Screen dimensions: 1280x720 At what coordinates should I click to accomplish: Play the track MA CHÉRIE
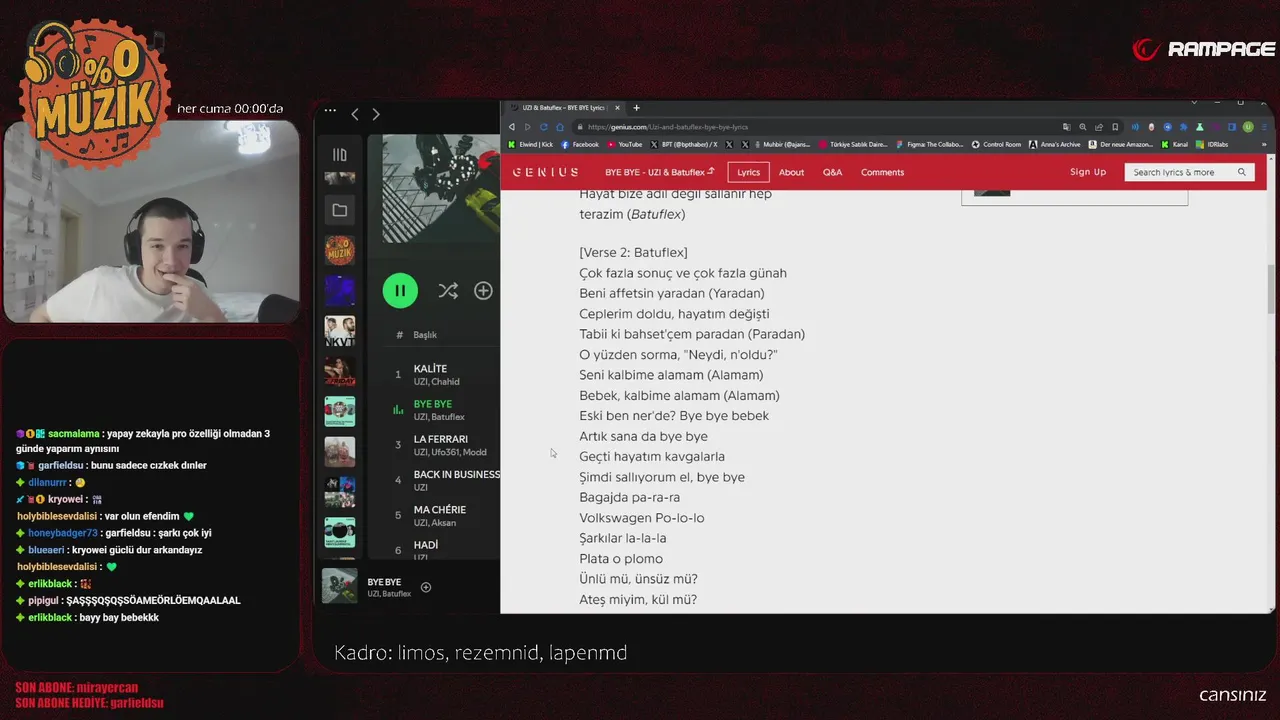coord(440,510)
